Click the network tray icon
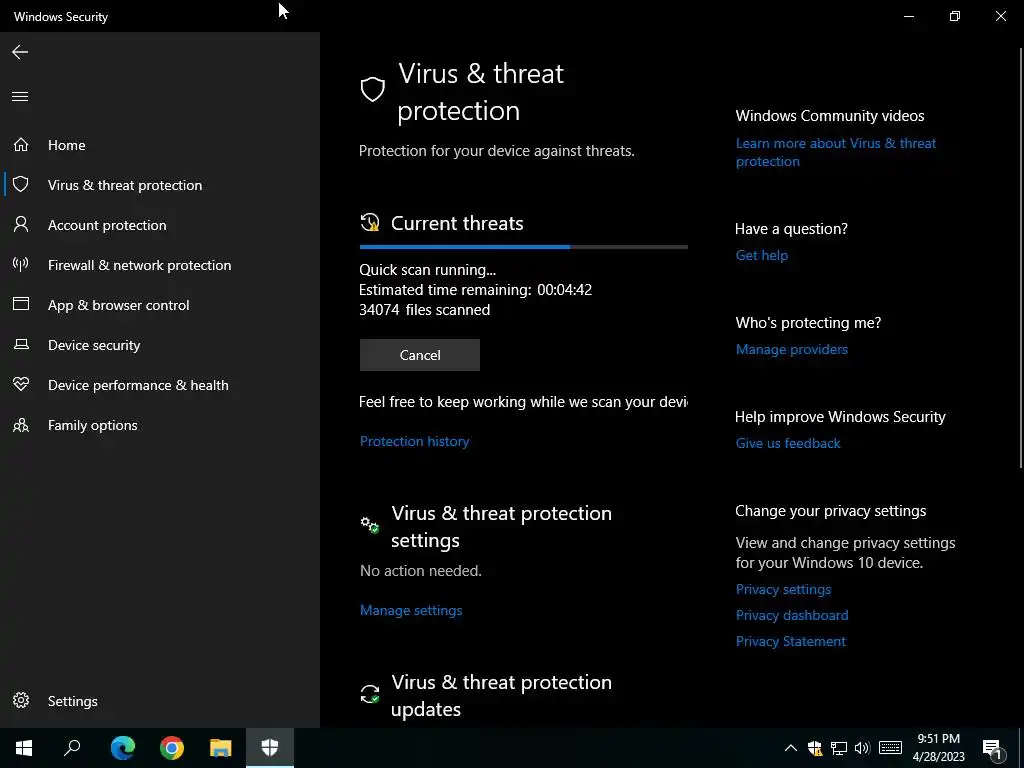 839,748
